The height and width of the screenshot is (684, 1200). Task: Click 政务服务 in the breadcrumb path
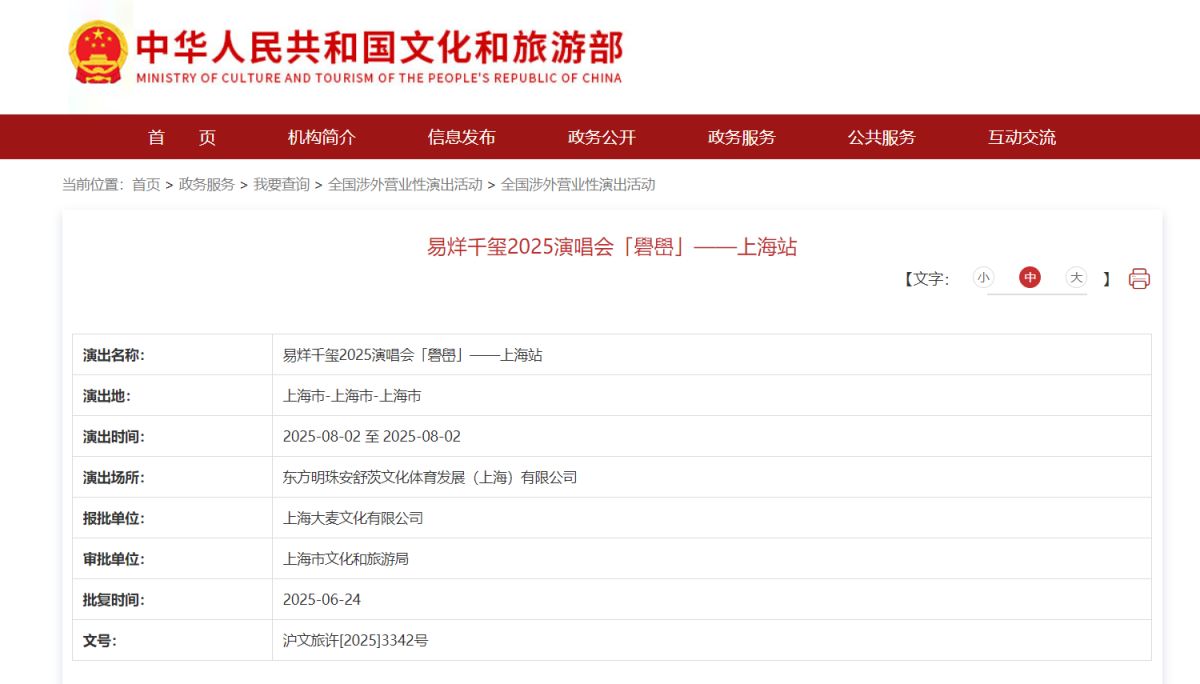pyautogui.click(x=207, y=185)
